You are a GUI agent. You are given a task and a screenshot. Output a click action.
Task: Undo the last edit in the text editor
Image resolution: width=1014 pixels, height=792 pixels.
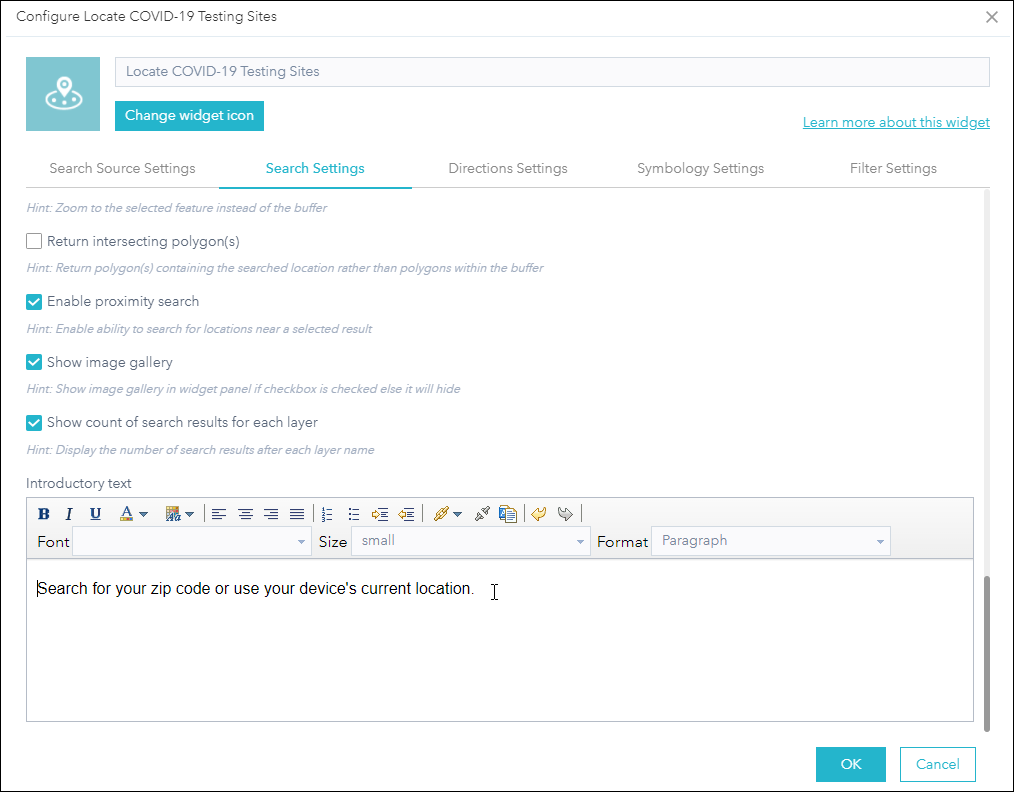point(539,513)
